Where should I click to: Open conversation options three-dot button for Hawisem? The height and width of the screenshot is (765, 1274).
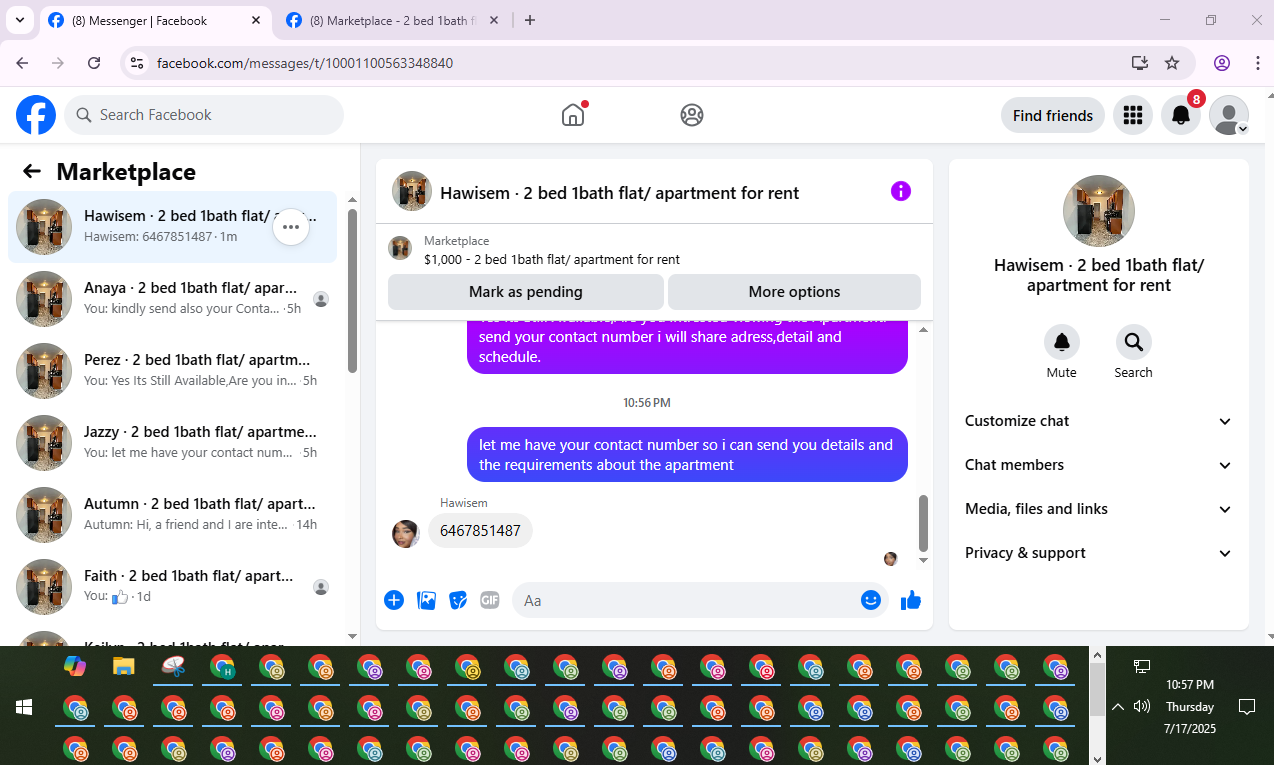click(291, 227)
